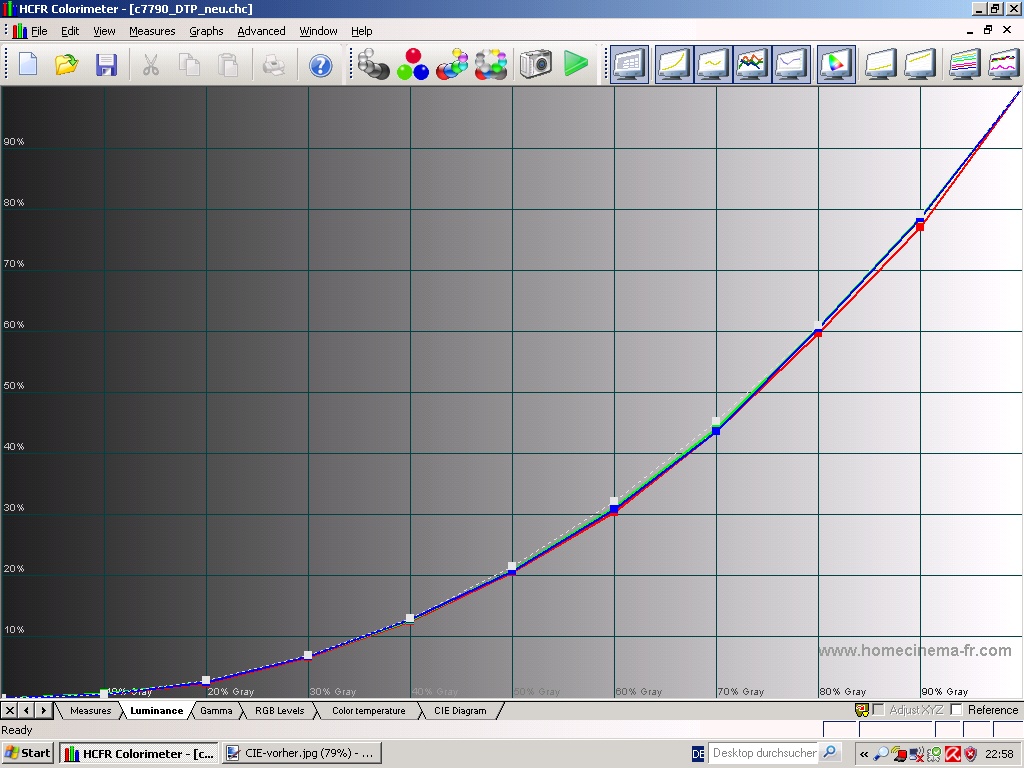Open the Measures menu
The image size is (1024, 768).
[x=152, y=31]
